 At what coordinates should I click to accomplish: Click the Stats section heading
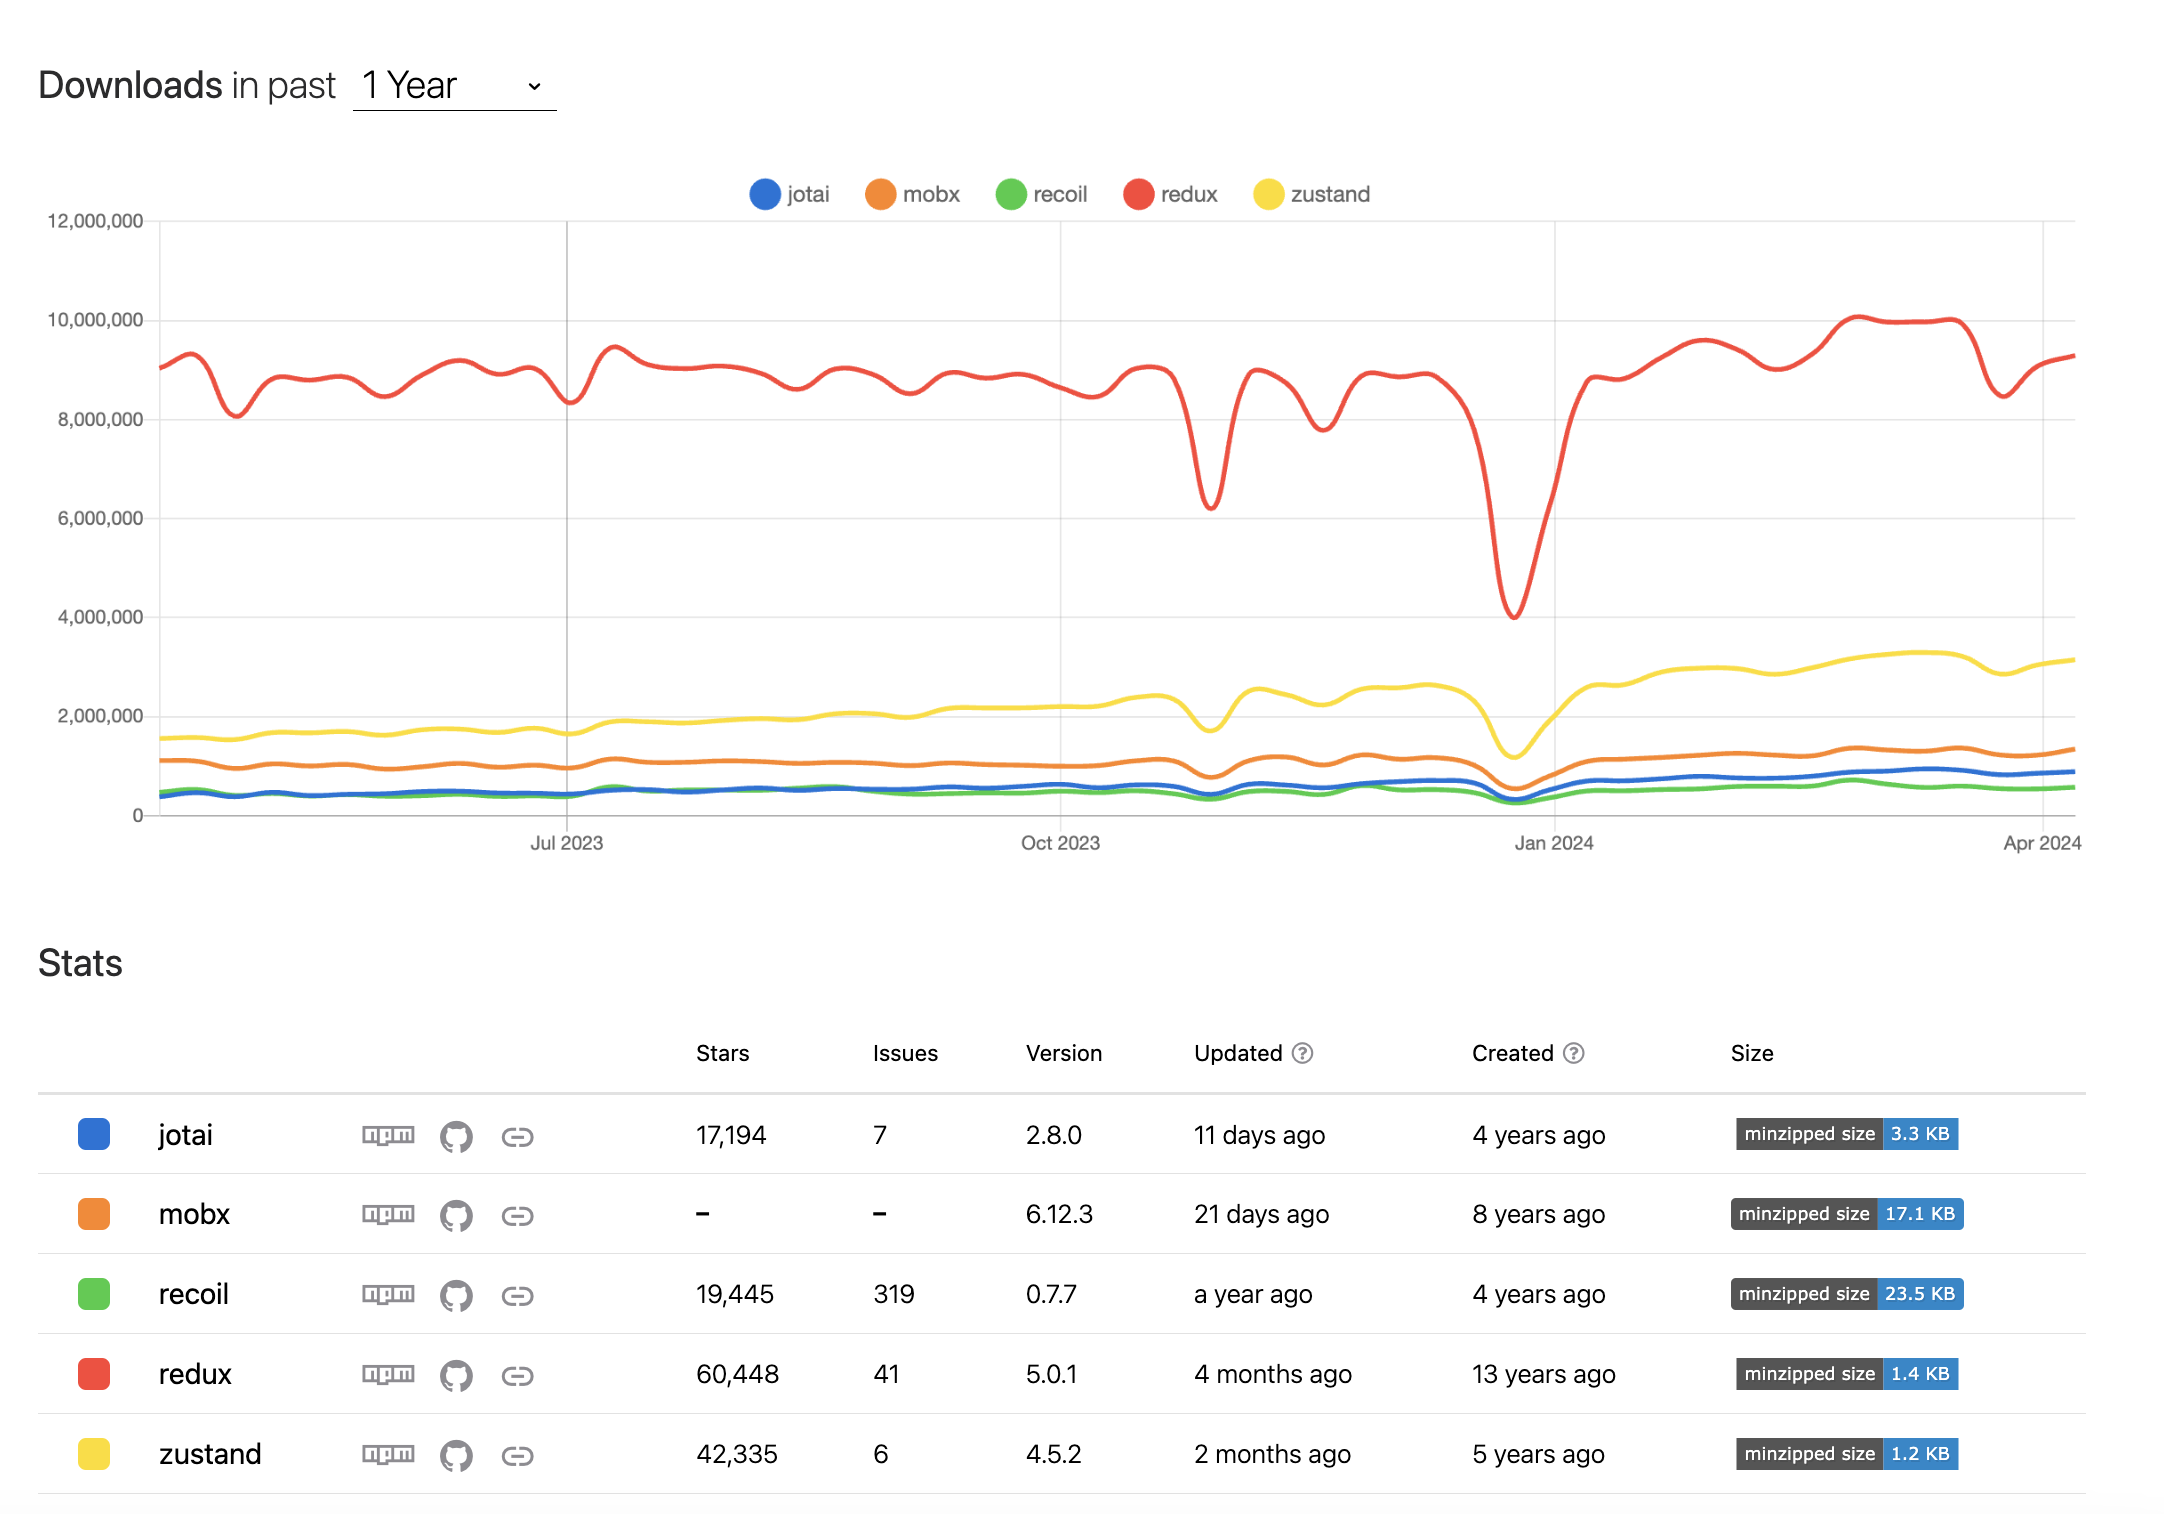[x=80, y=963]
